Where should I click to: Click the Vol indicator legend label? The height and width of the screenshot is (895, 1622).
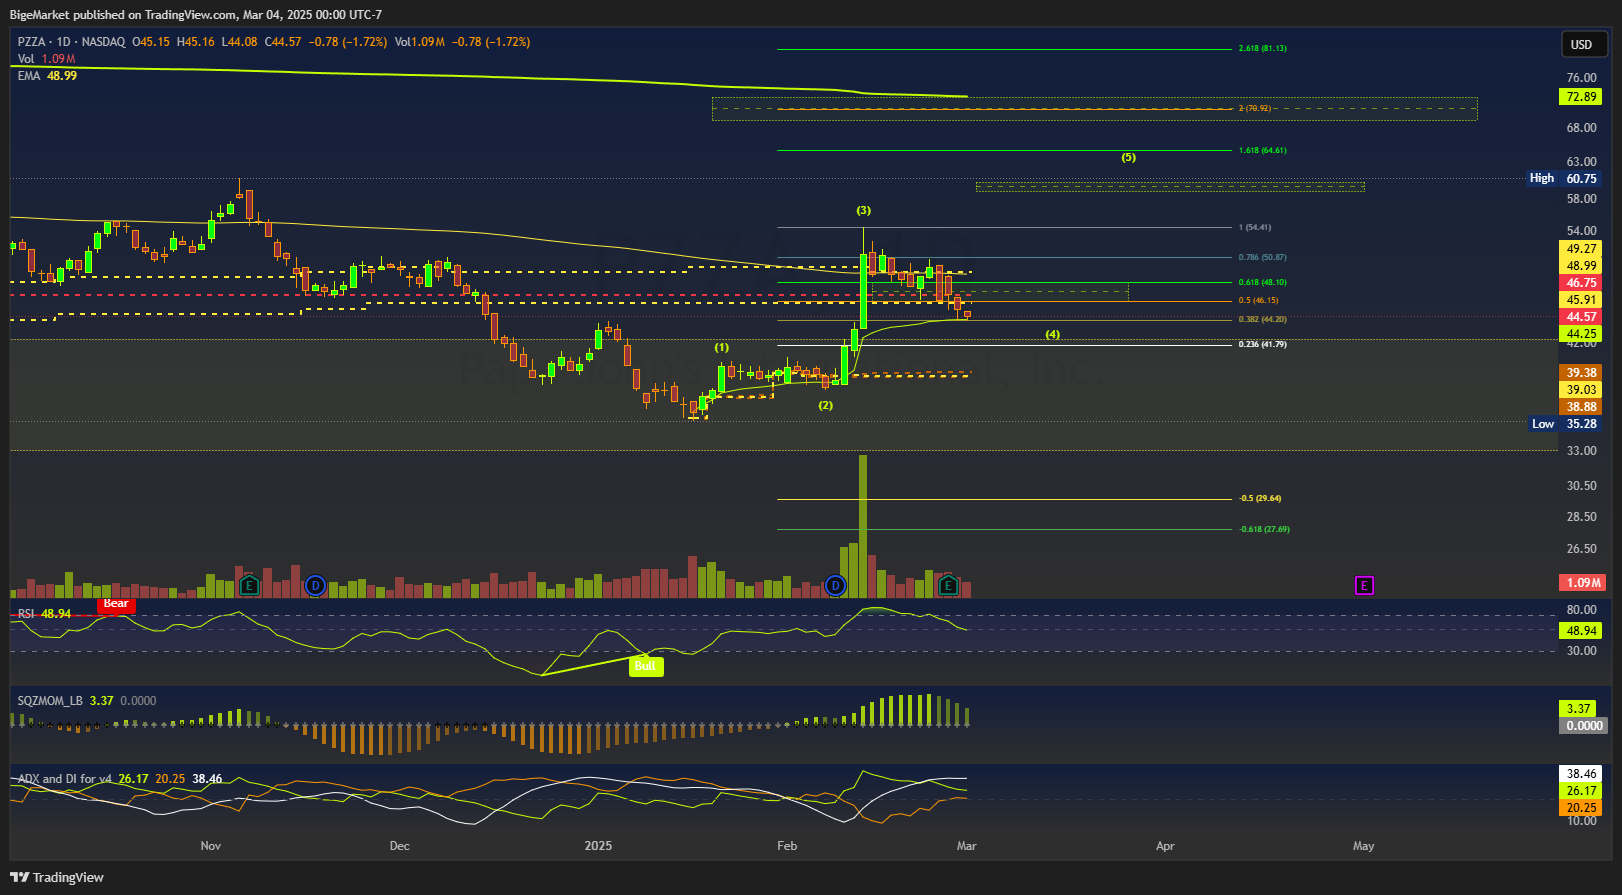[26, 59]
